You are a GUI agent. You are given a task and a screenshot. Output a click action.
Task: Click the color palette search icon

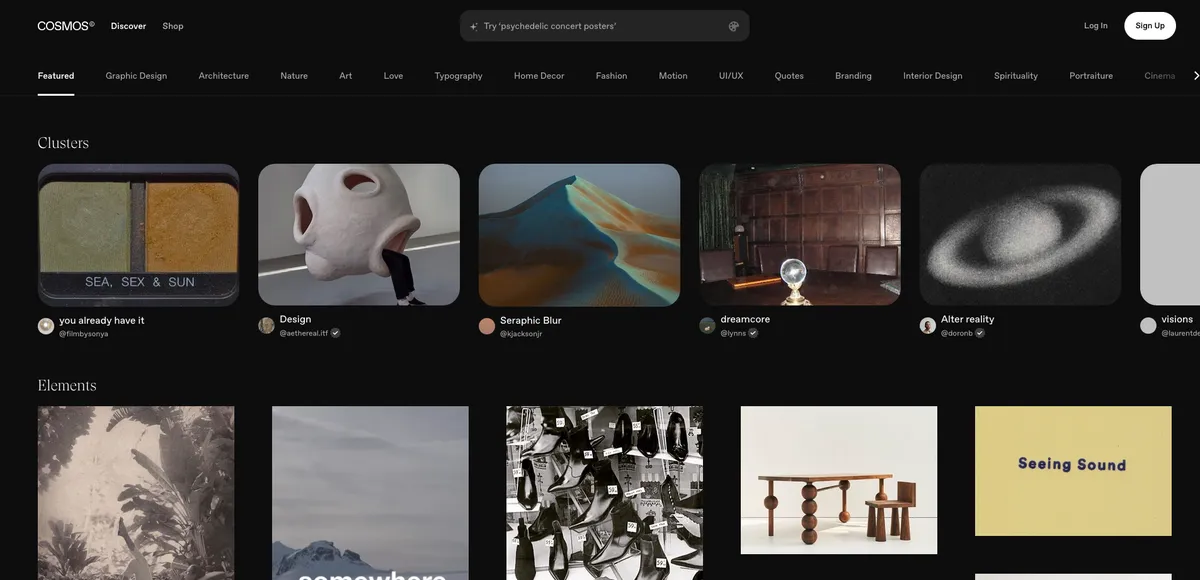pos(734,26)
